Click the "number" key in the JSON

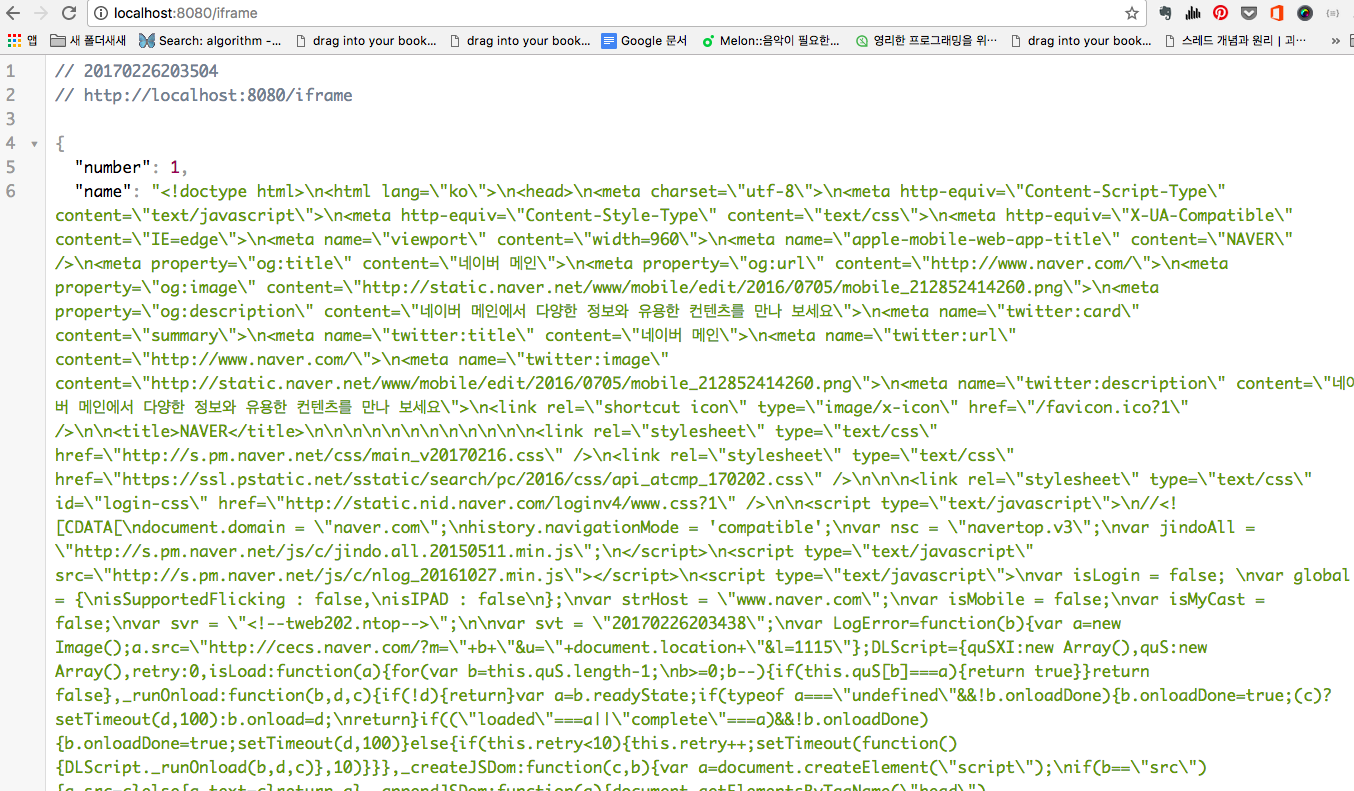112,167
